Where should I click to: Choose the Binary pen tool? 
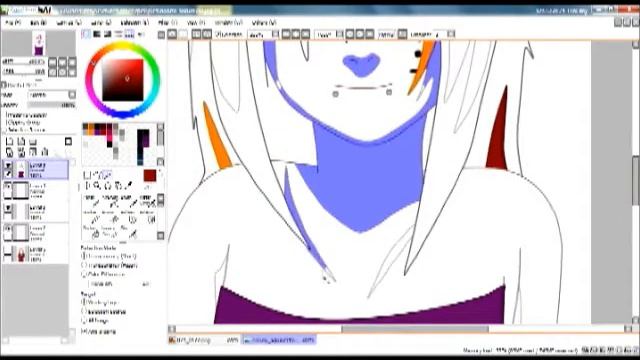pos(109,233)
